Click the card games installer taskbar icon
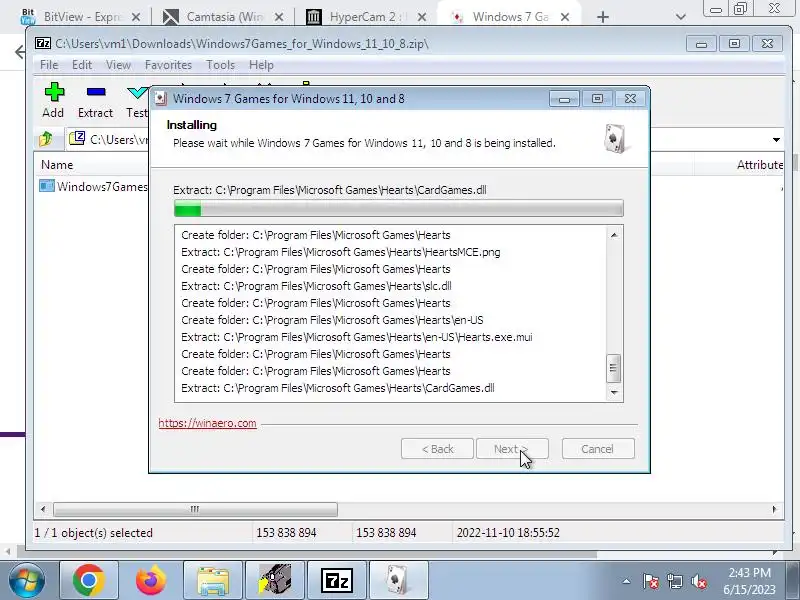This screenshot has height=600, width=800. pos(398,581)
